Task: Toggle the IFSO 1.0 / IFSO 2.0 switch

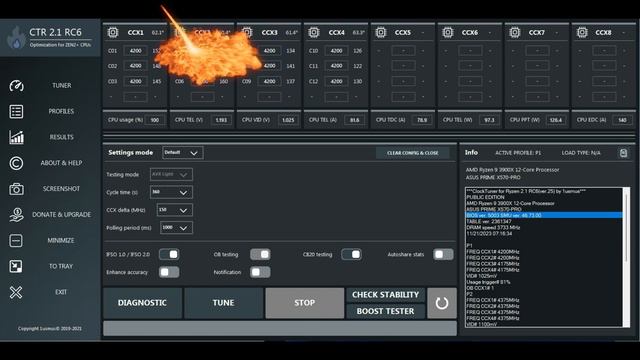Action: (169, 254)
